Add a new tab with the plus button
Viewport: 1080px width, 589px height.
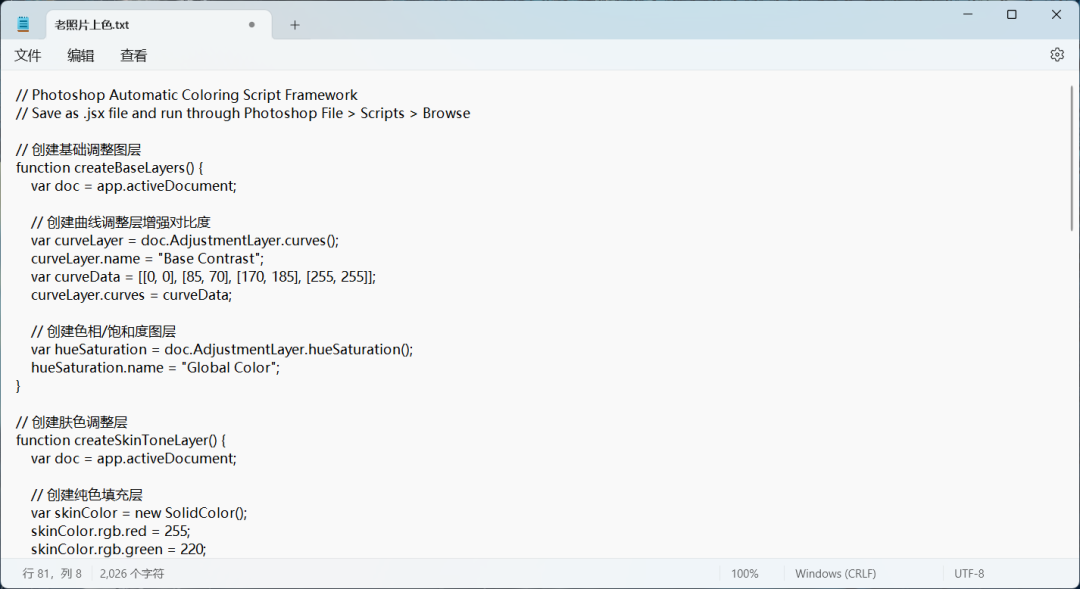click(295, 25)
